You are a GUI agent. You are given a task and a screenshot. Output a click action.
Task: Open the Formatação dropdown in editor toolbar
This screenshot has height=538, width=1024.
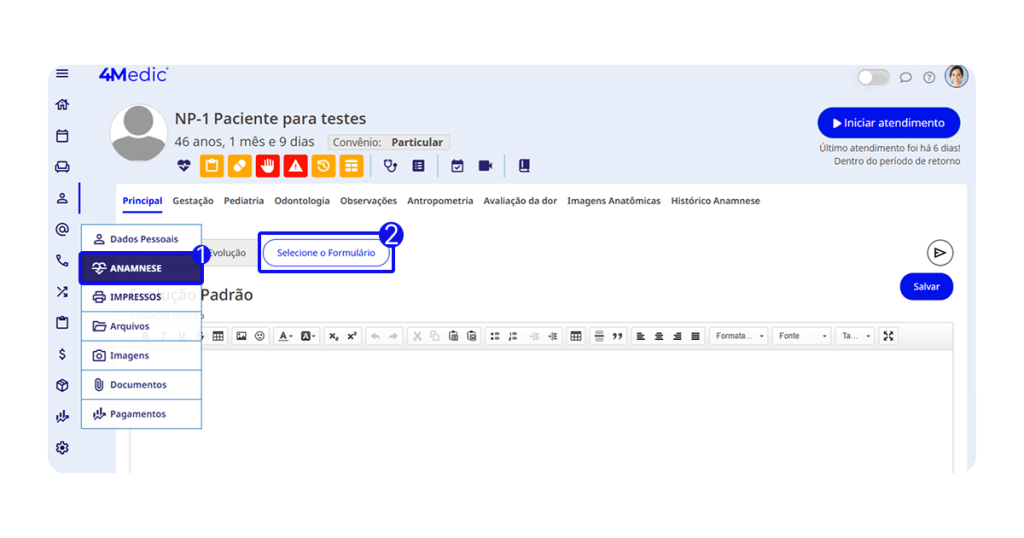coord(739,336)
